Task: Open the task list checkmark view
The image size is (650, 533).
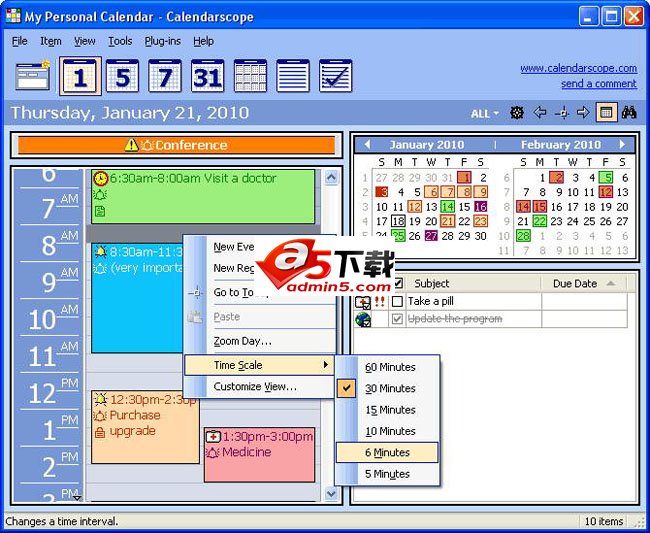Action: coord(335,76)
